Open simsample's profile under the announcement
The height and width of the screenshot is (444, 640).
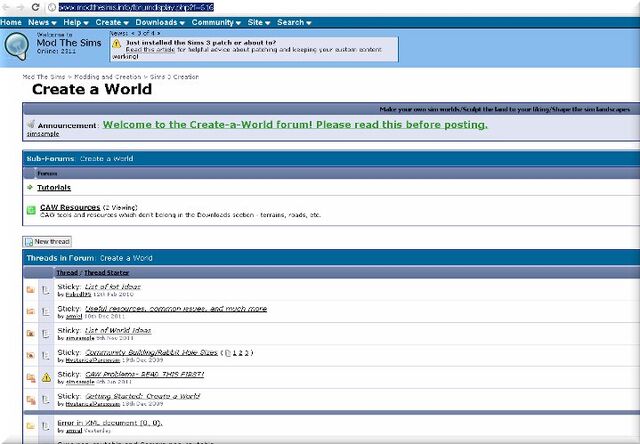[x=43, y=134]
